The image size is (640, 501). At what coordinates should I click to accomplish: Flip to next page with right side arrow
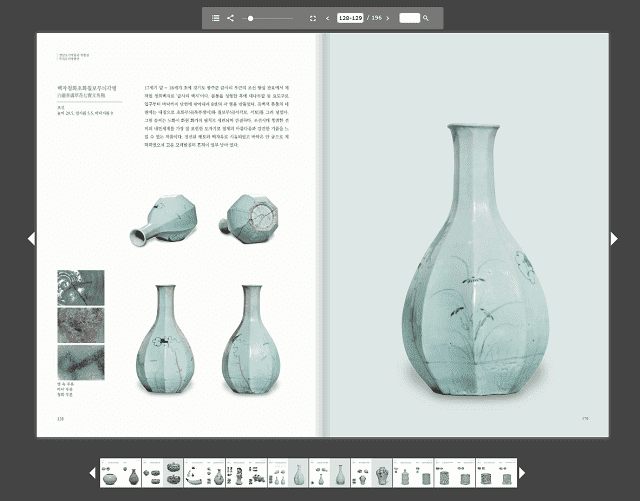(x=614, y=238)
